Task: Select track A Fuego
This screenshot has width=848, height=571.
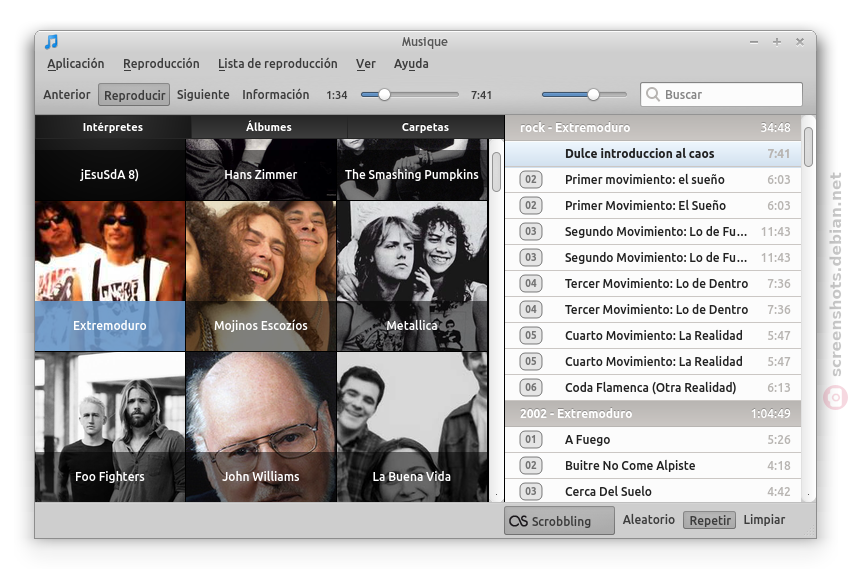Action: [653, 439]
